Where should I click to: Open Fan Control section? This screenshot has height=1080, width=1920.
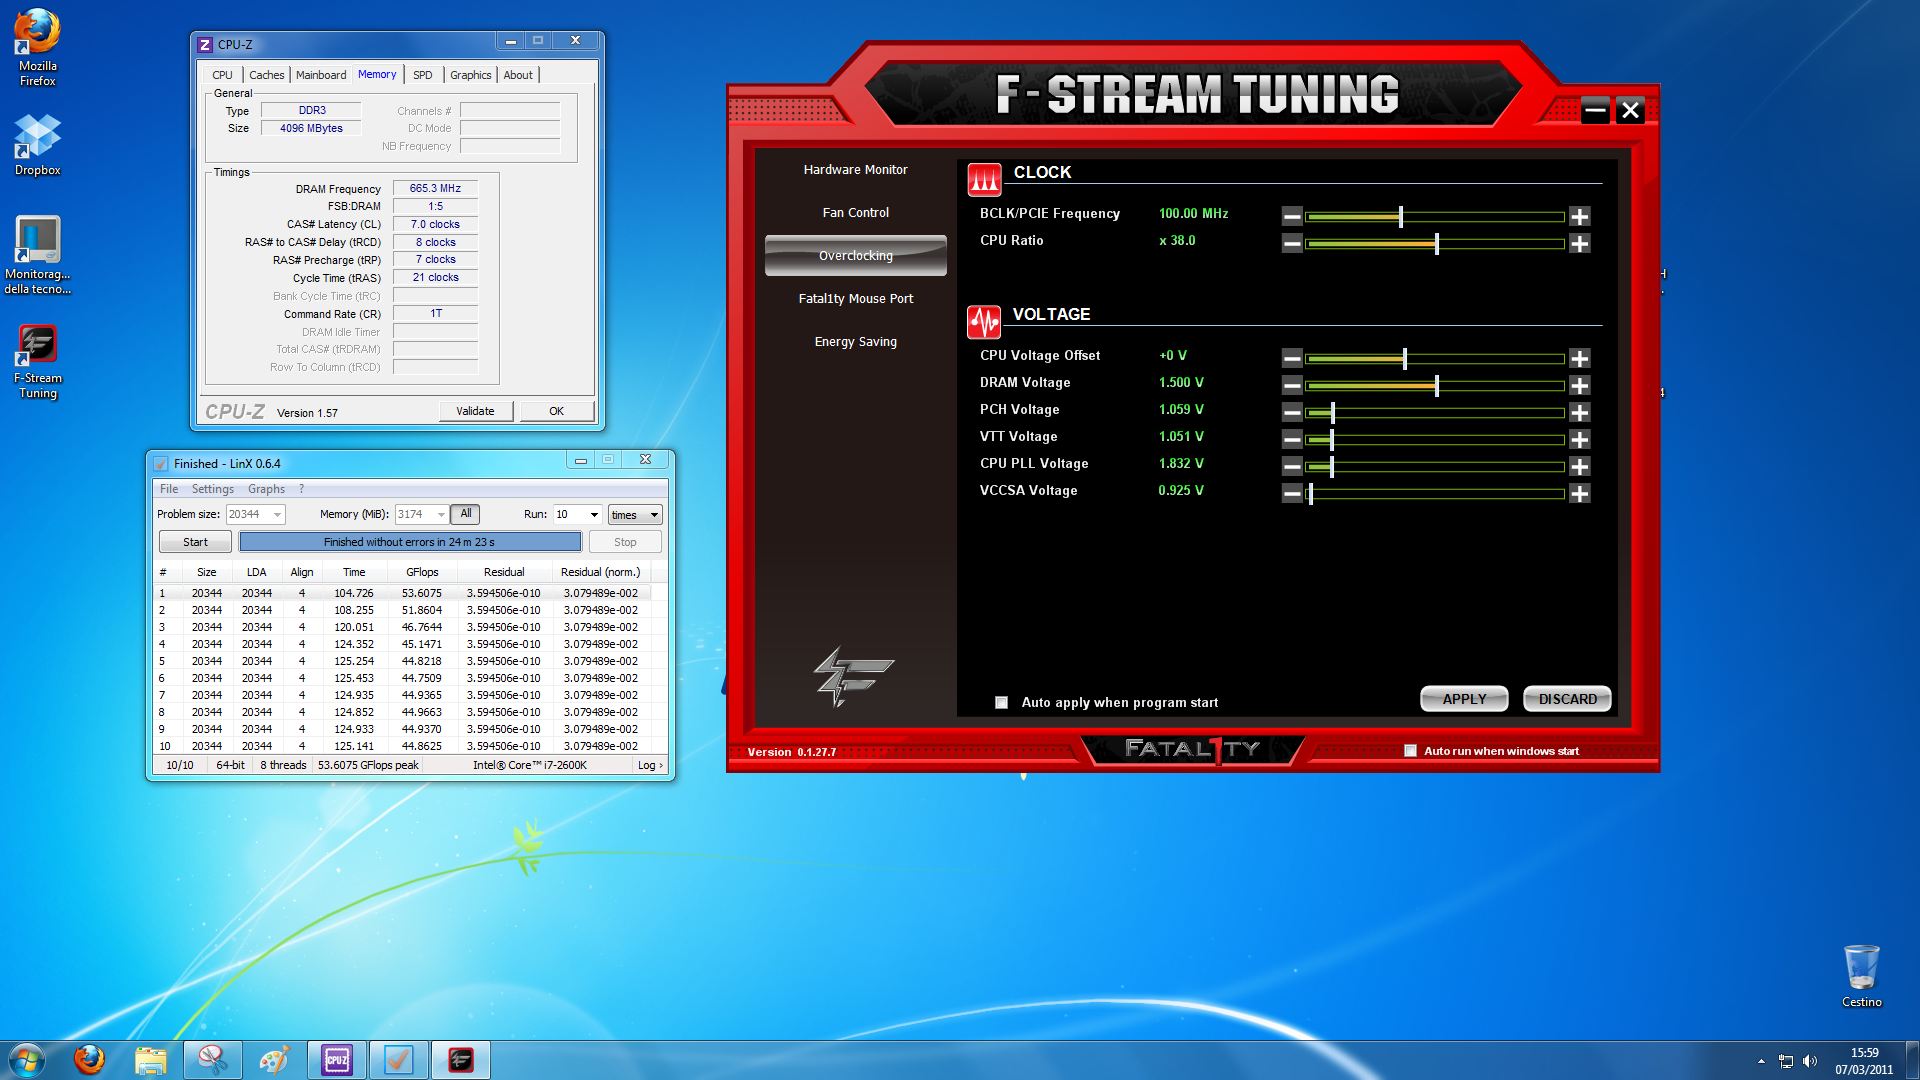(855, 213)
